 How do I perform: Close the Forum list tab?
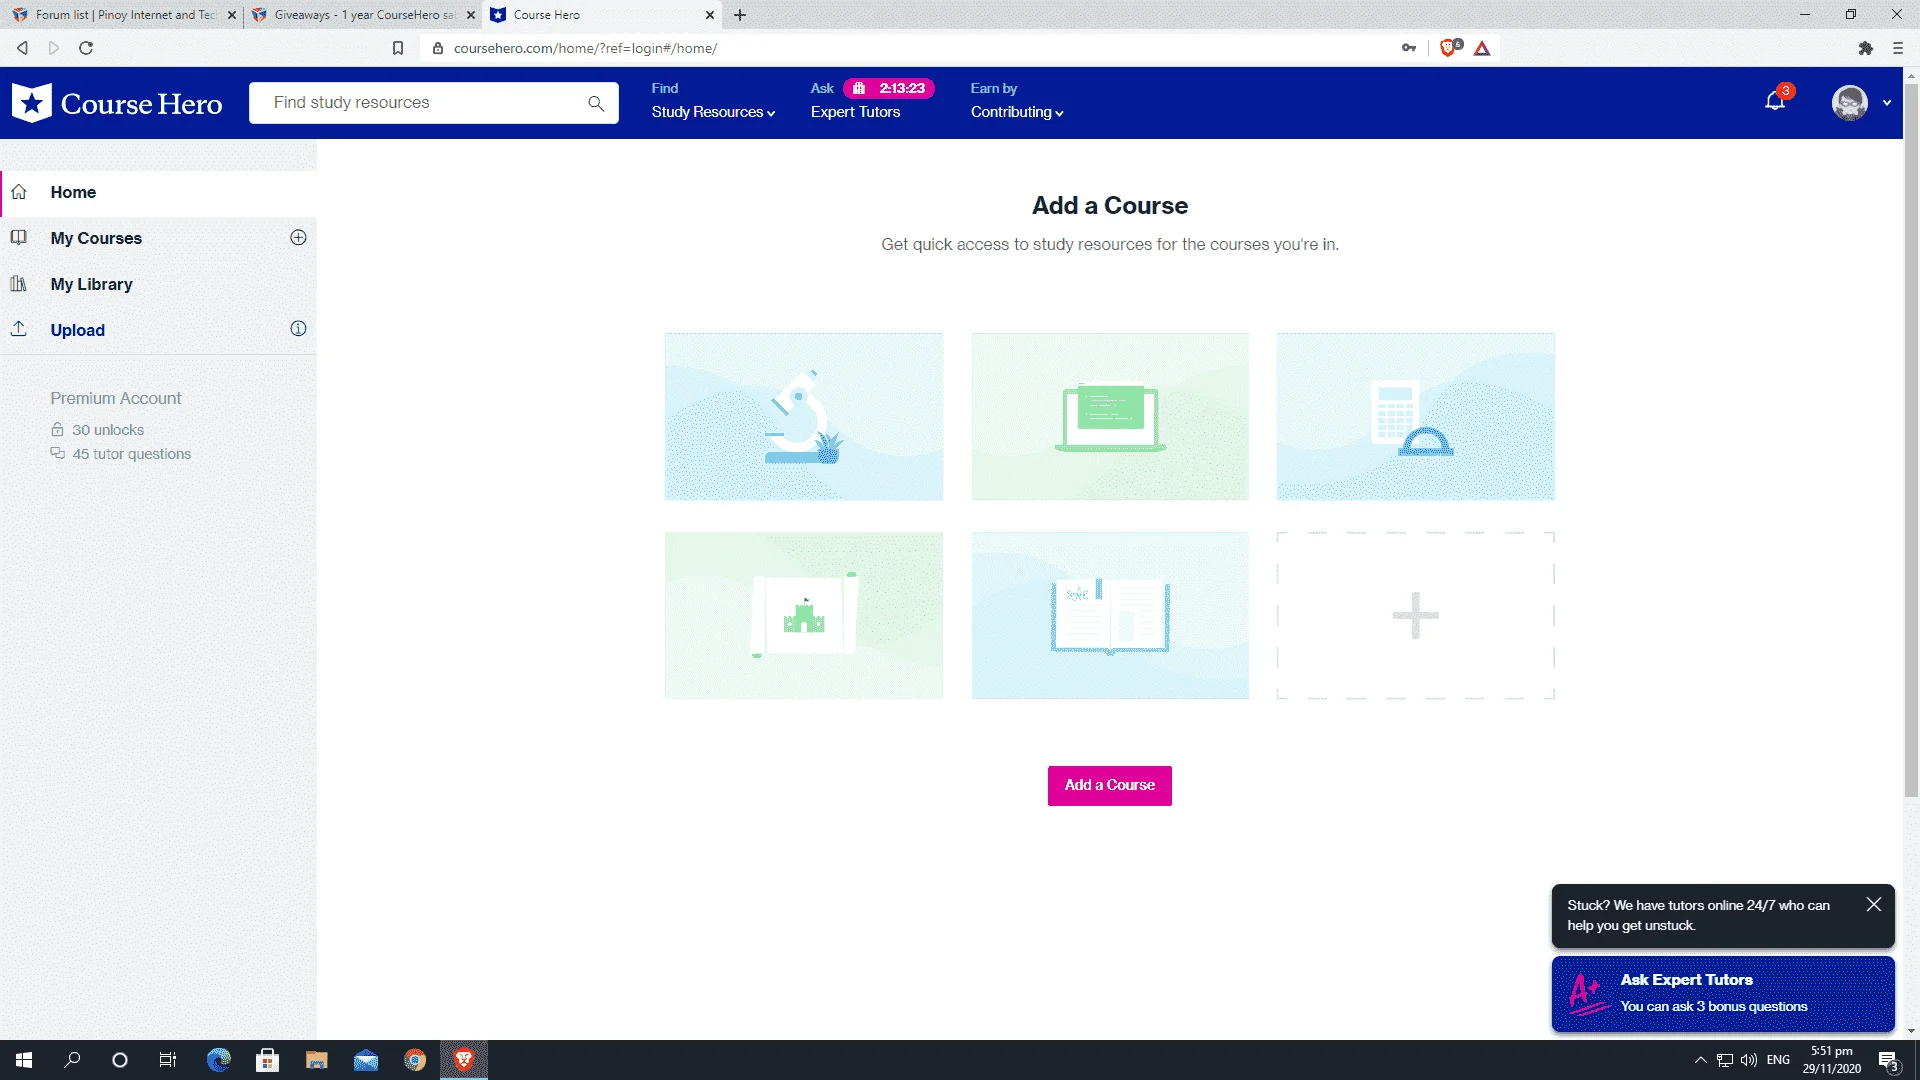point(232,15)
